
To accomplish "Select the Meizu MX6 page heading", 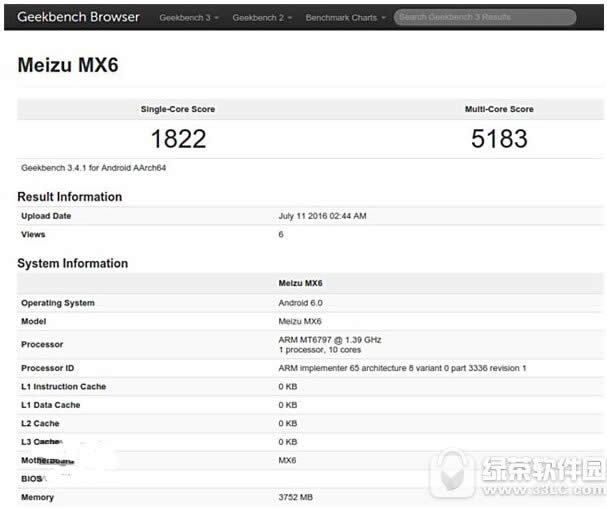I will [68, 65].
